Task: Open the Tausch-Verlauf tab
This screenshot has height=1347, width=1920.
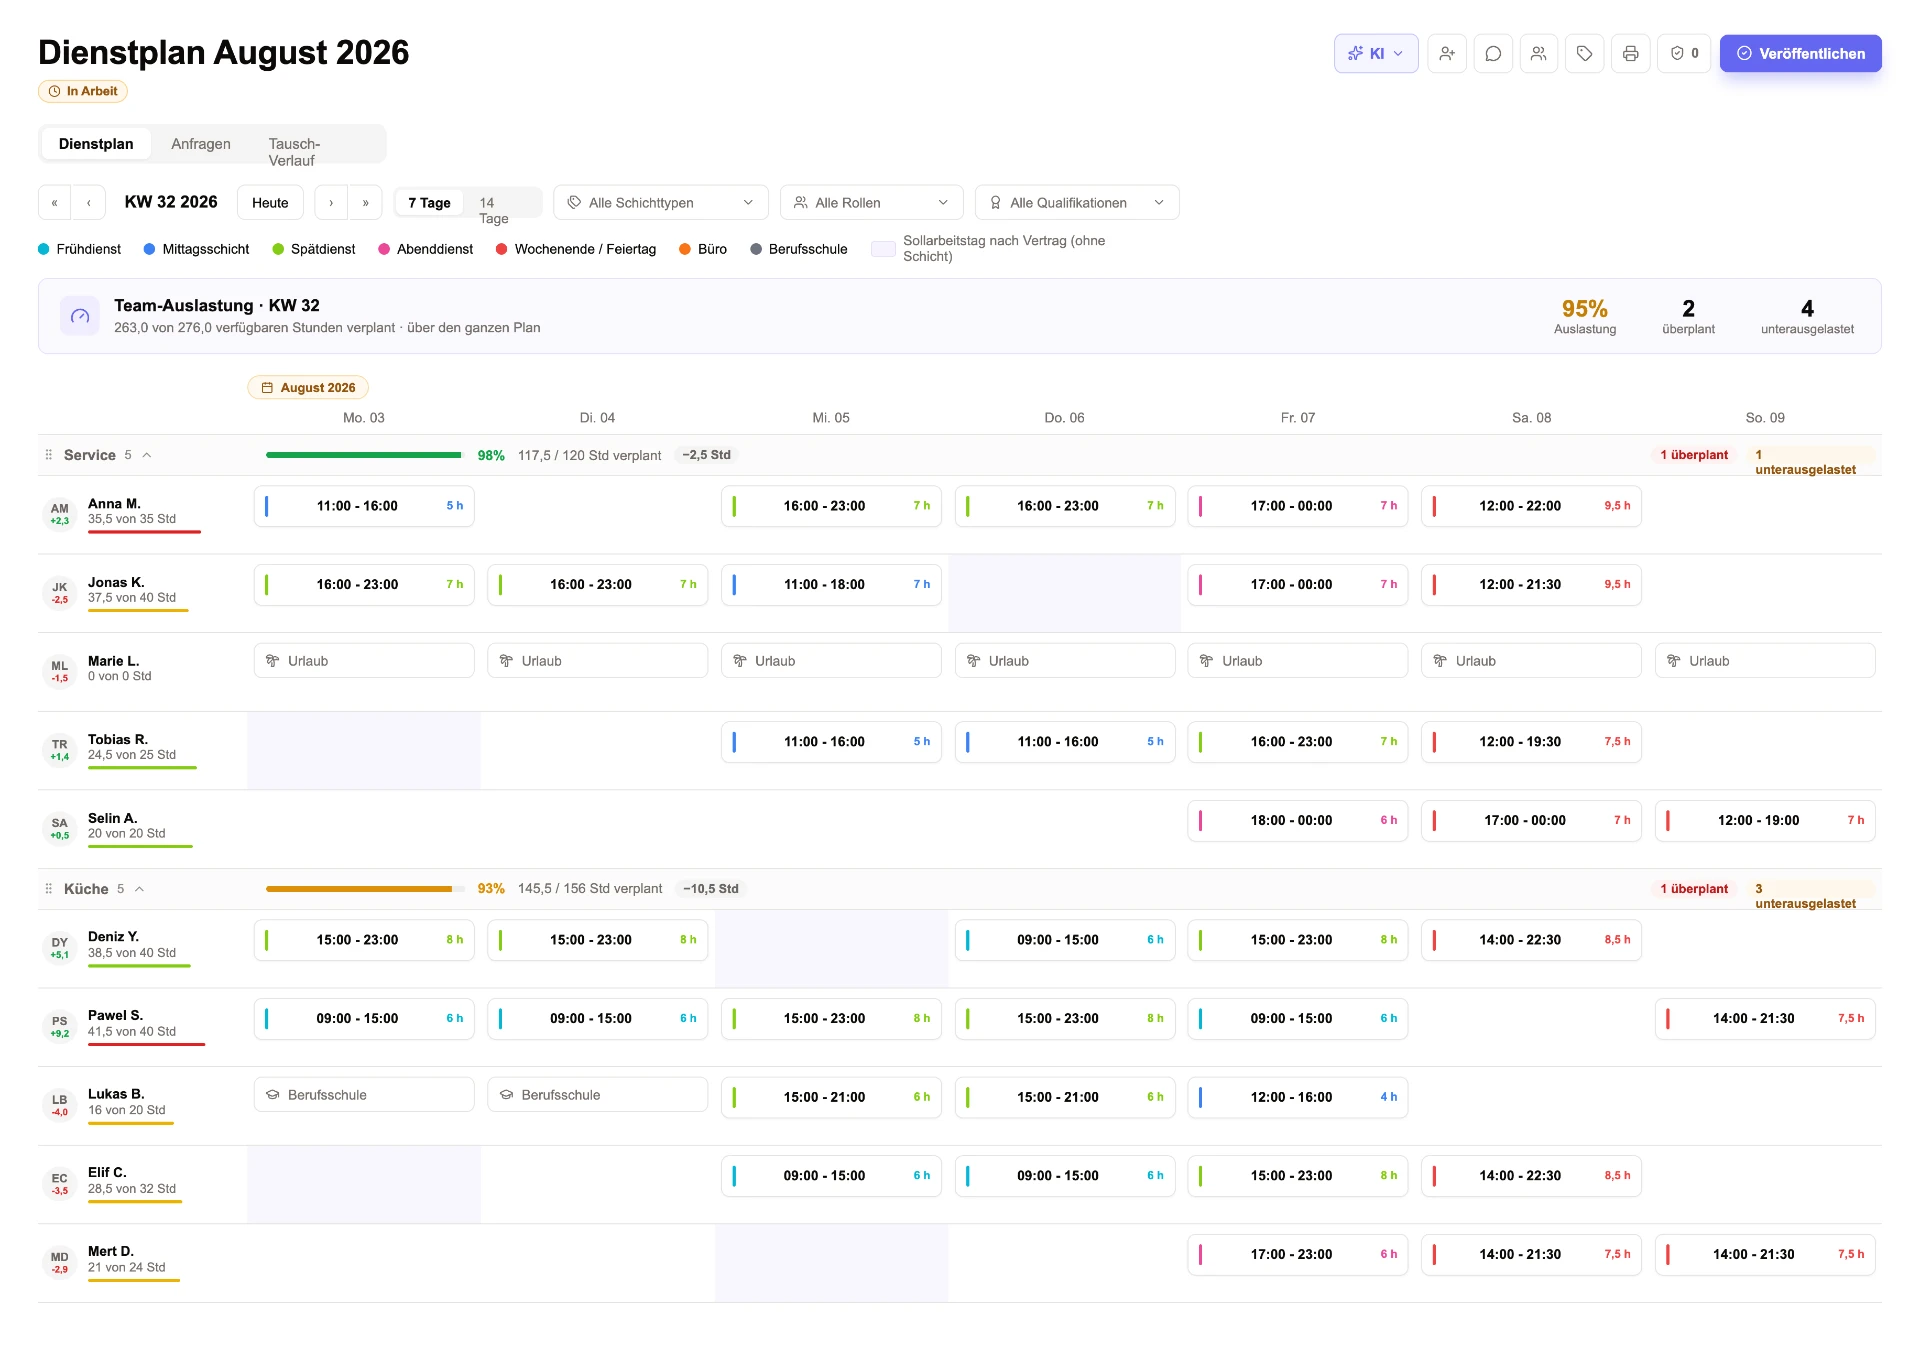Action: [x=294, y=152]
